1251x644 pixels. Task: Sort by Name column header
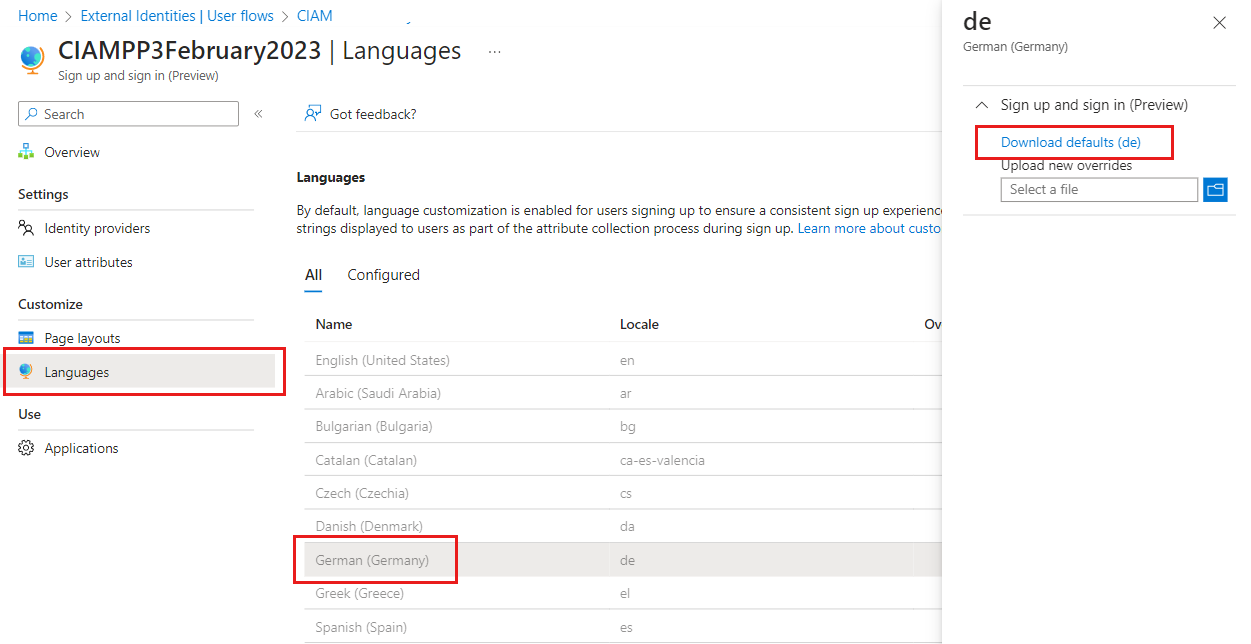coord(334,324)
